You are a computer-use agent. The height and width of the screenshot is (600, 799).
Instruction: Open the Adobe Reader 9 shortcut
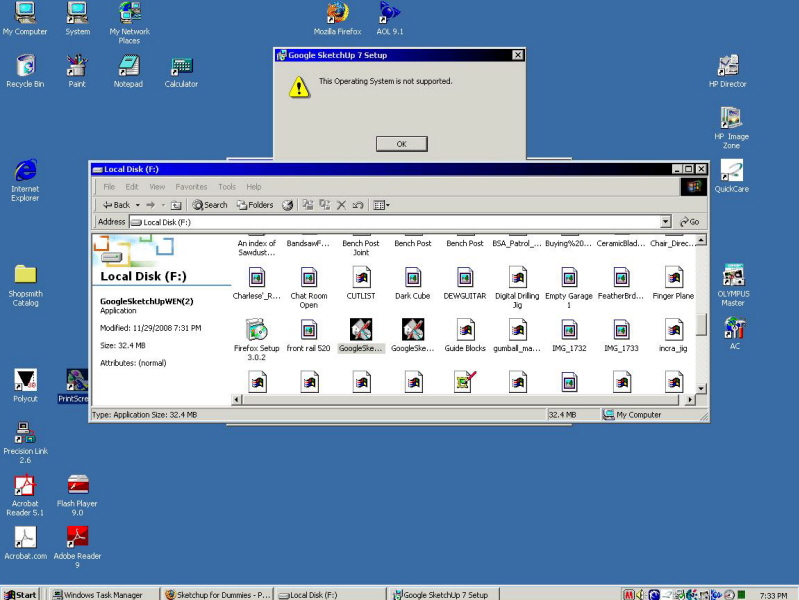77,547
